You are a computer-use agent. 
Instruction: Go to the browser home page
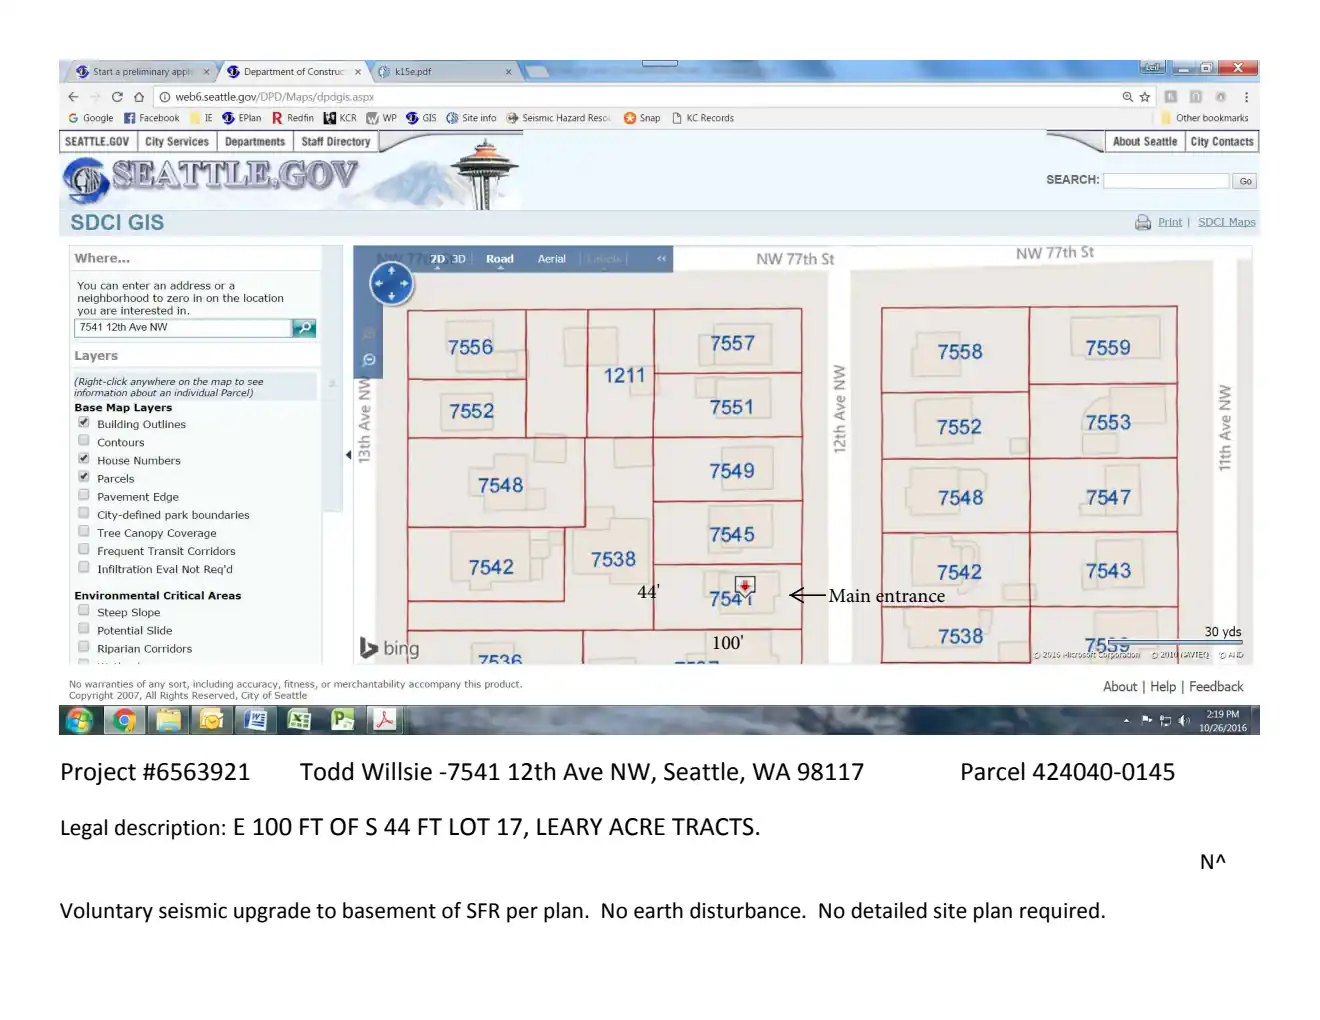click(139, 97)
